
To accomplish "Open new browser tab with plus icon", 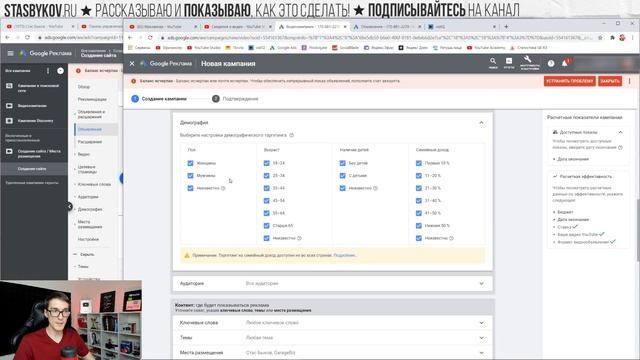I will pyautogui.click(x=506, y=27).
